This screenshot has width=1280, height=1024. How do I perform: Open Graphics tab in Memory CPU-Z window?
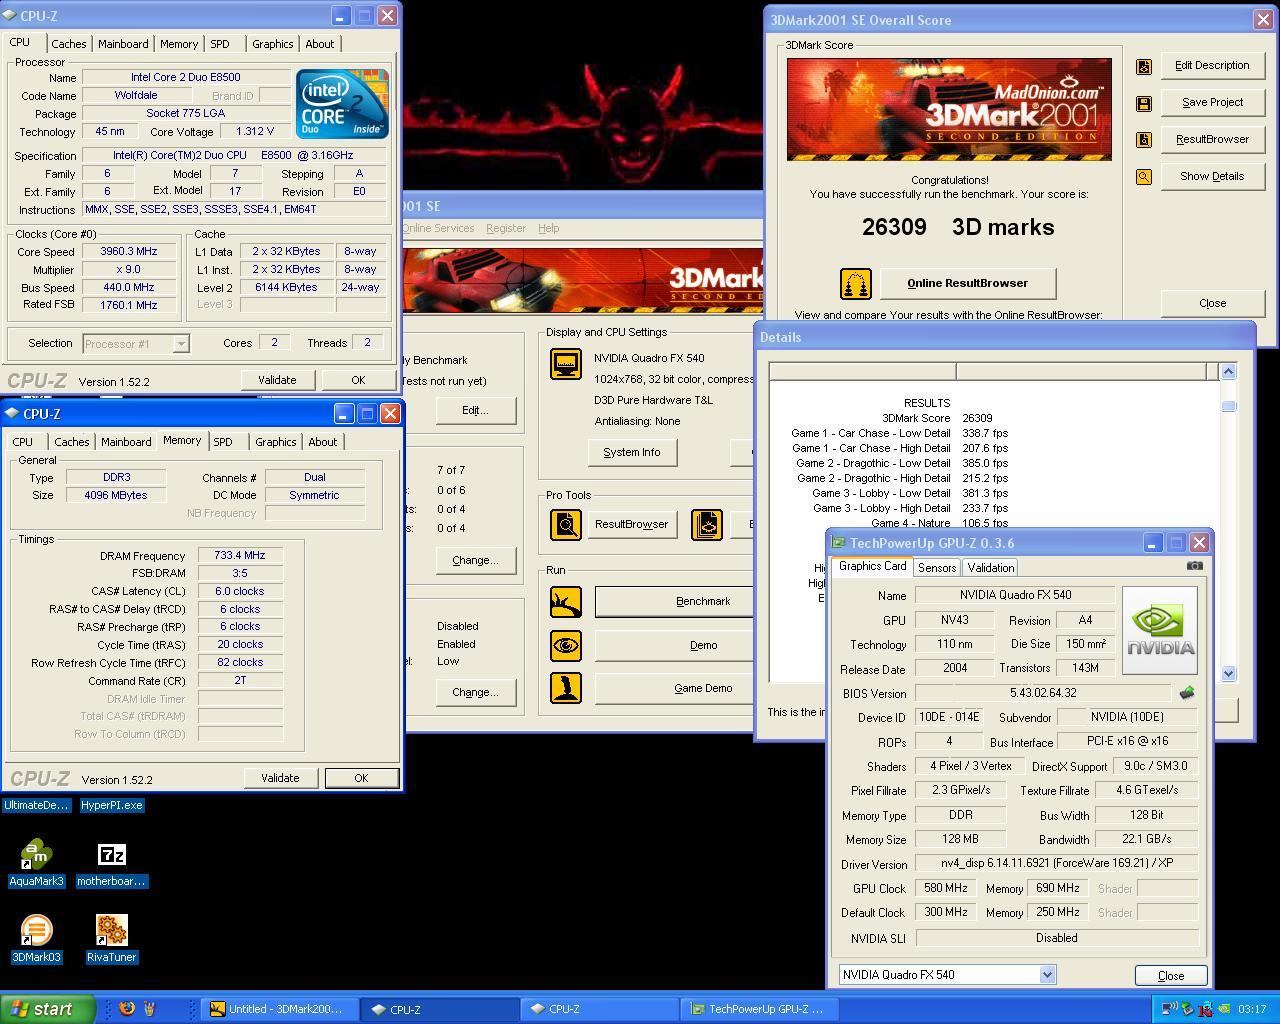click(x=275, y=442)
